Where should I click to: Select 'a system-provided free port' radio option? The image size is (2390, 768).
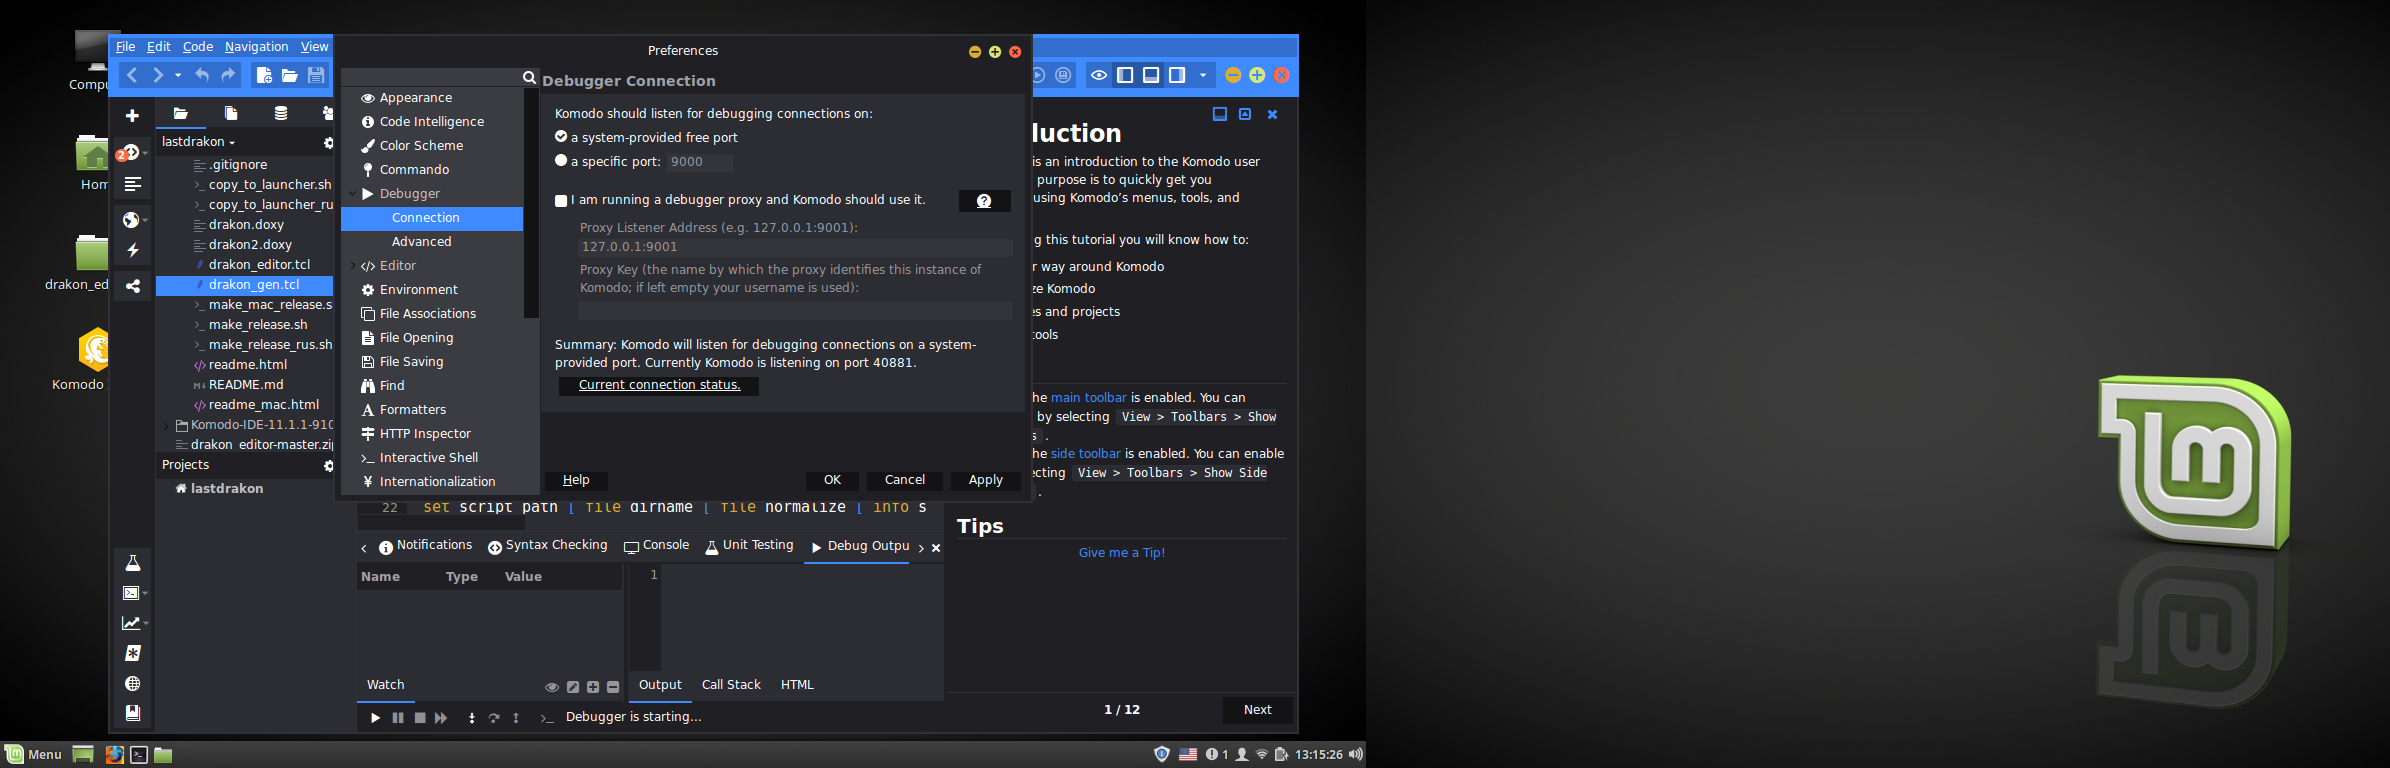pos(561,137)
